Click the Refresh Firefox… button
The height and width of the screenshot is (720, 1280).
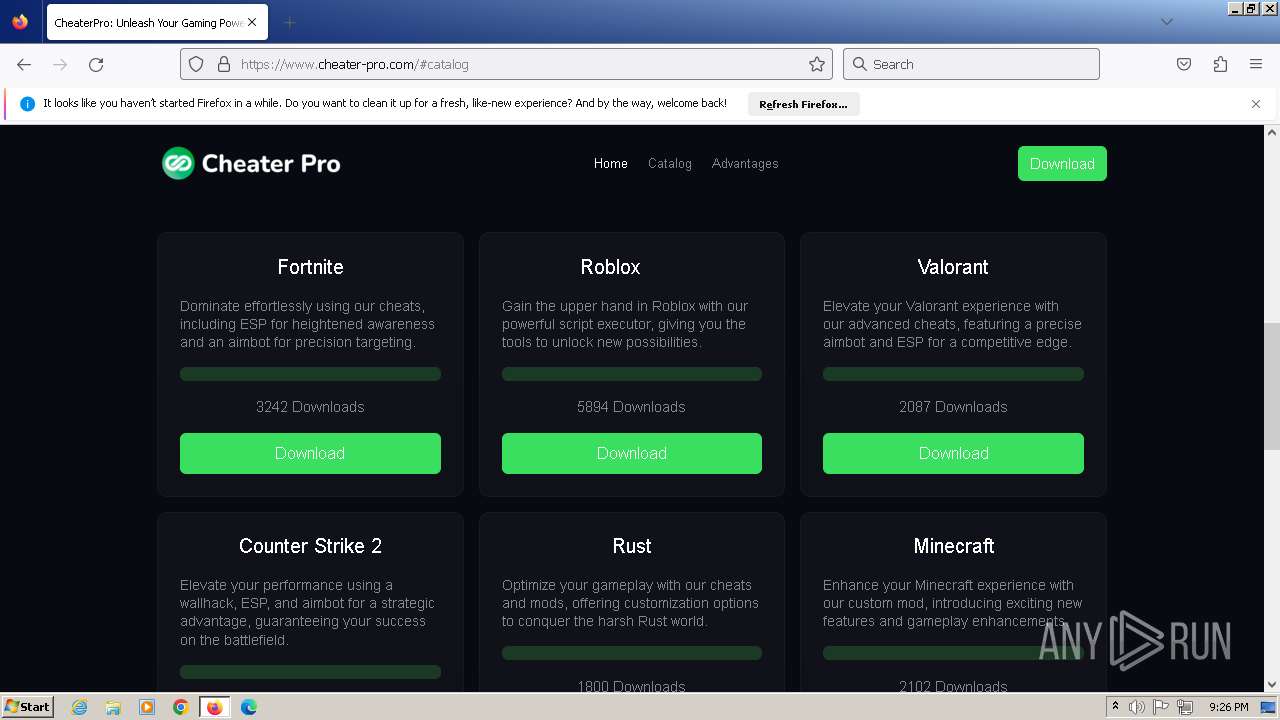click(803, 104)
